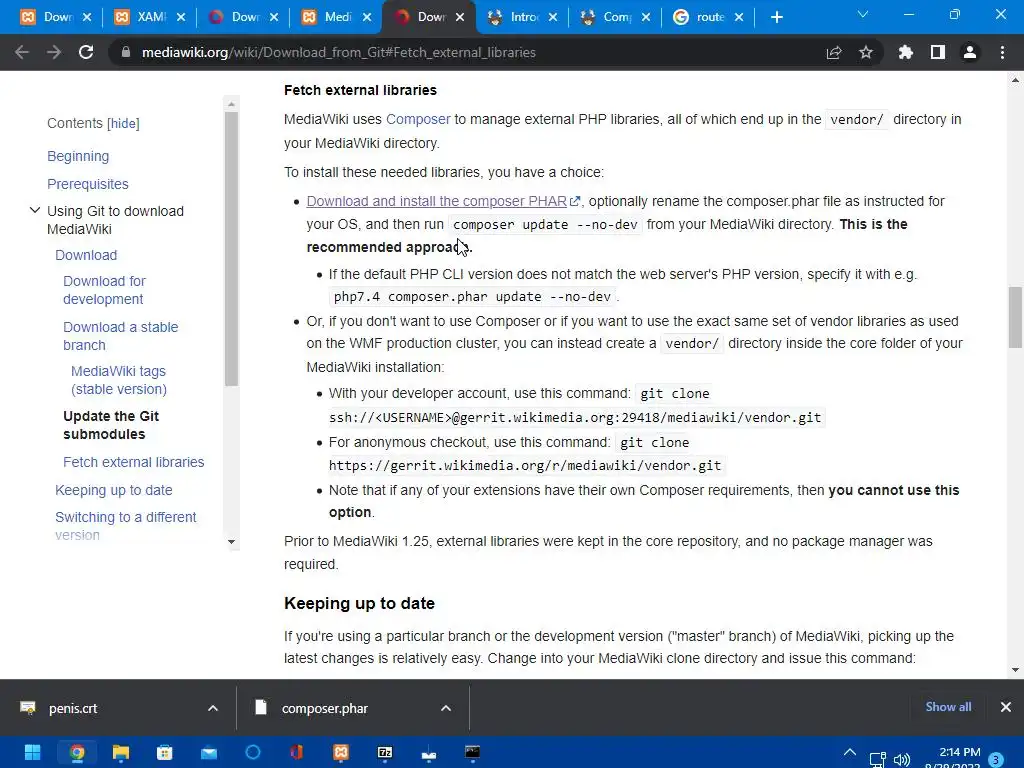This screenshot has height=768, width=1024.
Task: Select the Keeping up to date heading
Action: click(x=359, y=603)
